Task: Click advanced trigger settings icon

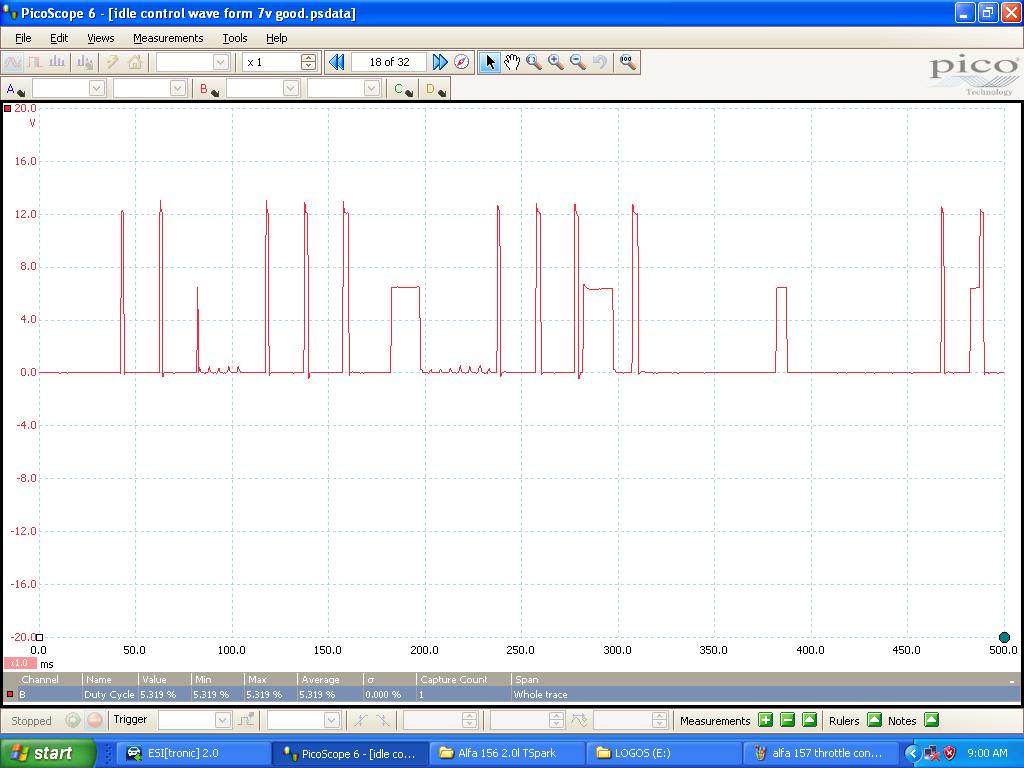Action: click(x=246, y=720)
